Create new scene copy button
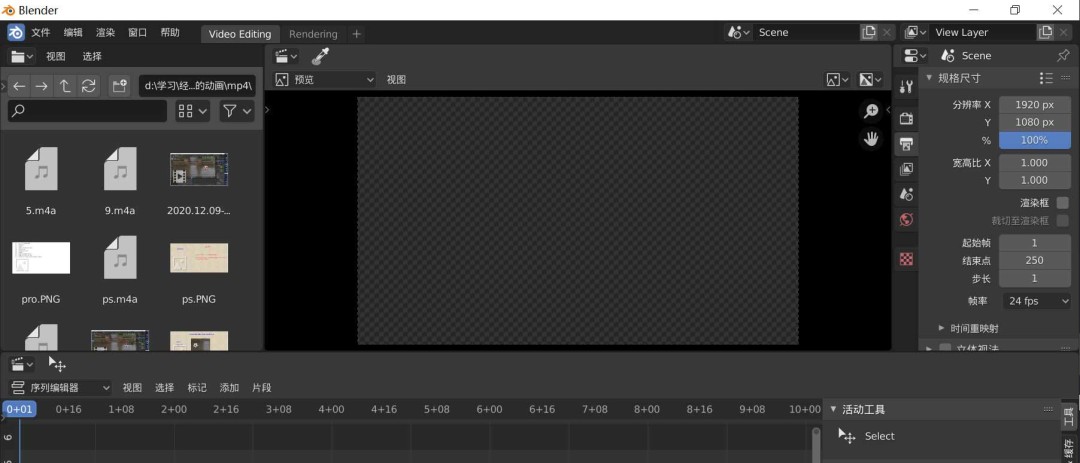Viewport: 1080px width, 463px height. pyautogui.click(x=869, y=32)
